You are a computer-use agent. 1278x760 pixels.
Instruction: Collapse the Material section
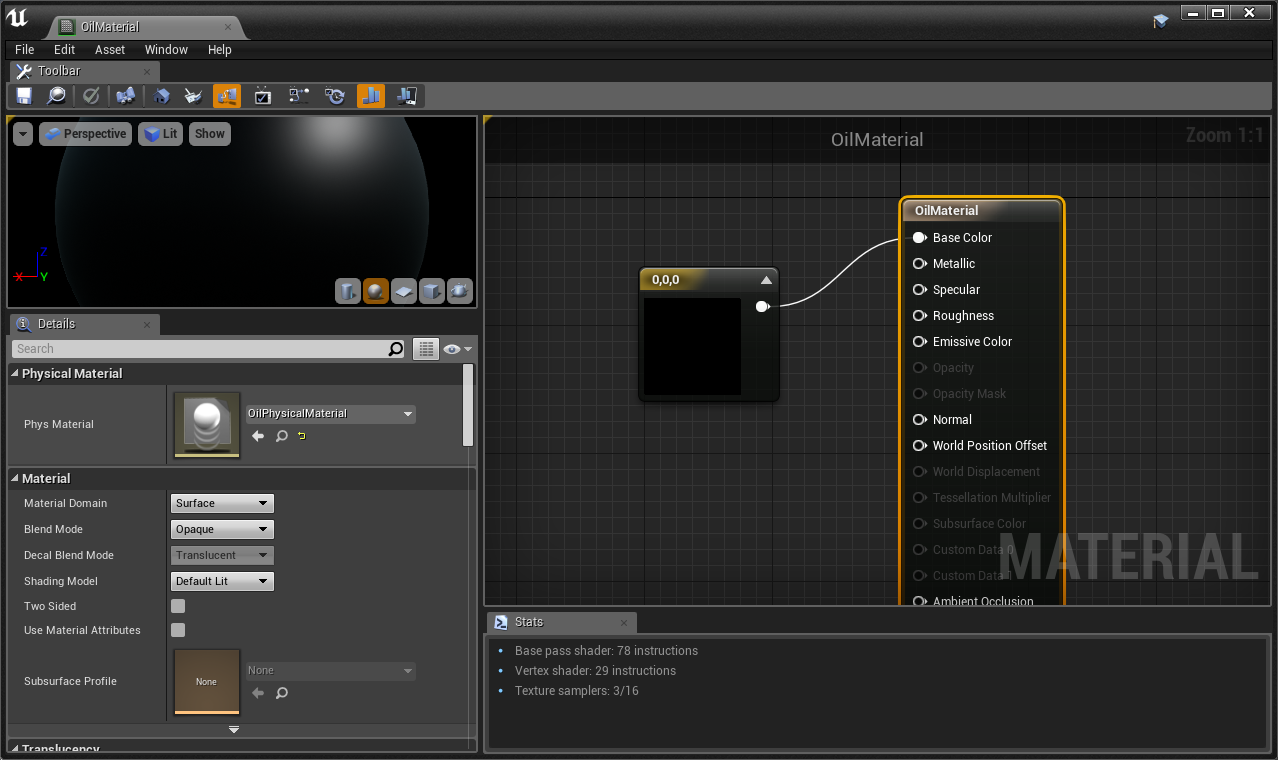point(15,478)
